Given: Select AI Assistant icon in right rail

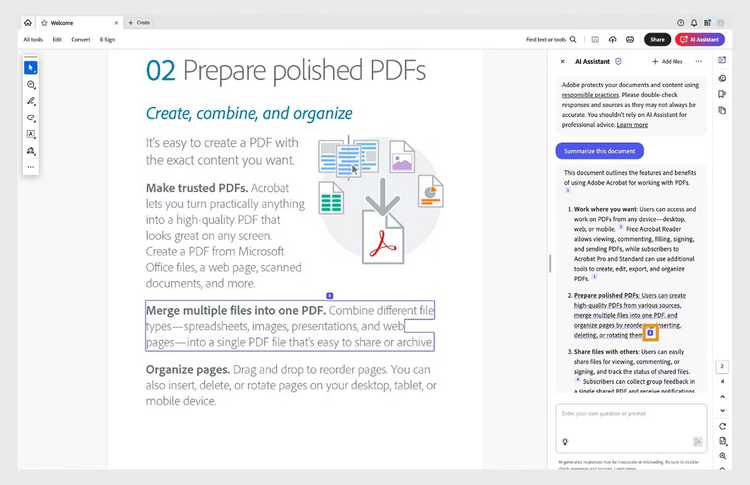Looking at the screenshot, I should pos(722,60).
